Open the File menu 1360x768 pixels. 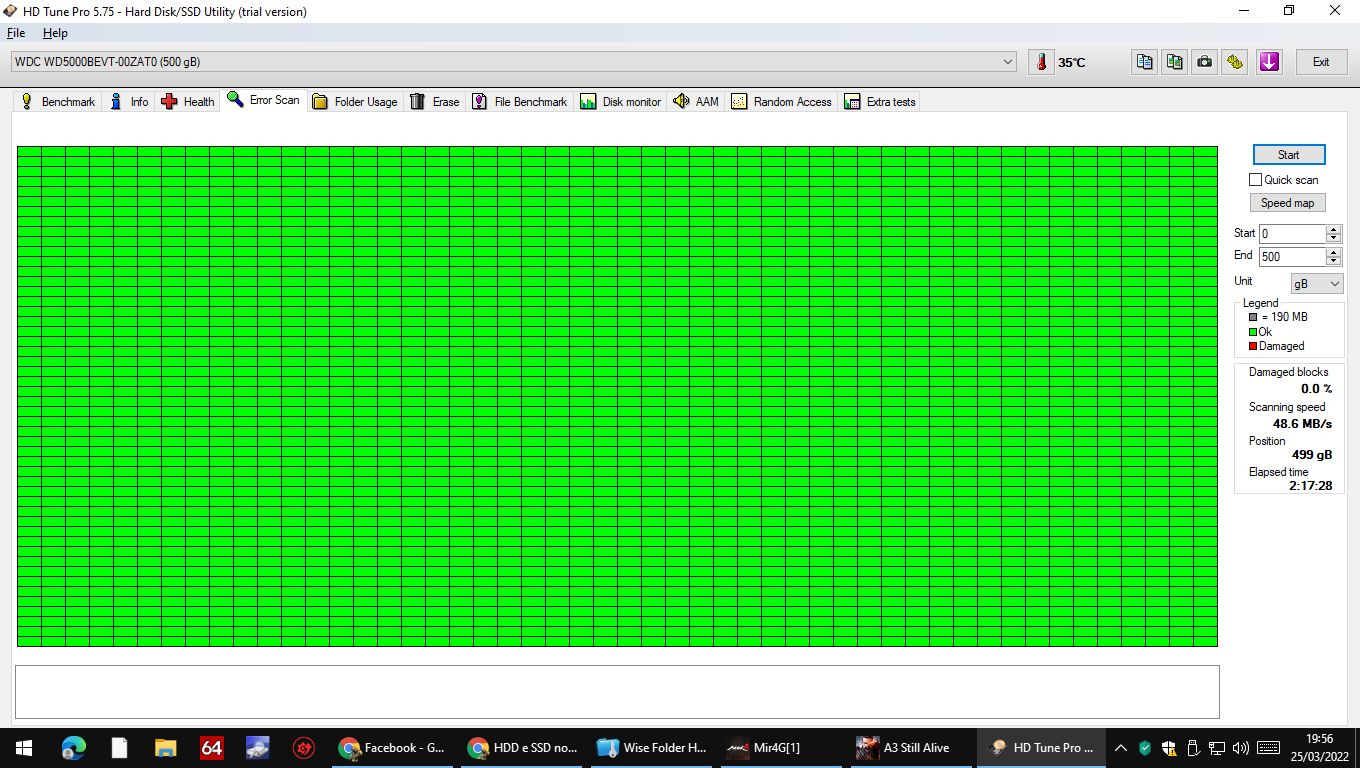coord(16,33)
